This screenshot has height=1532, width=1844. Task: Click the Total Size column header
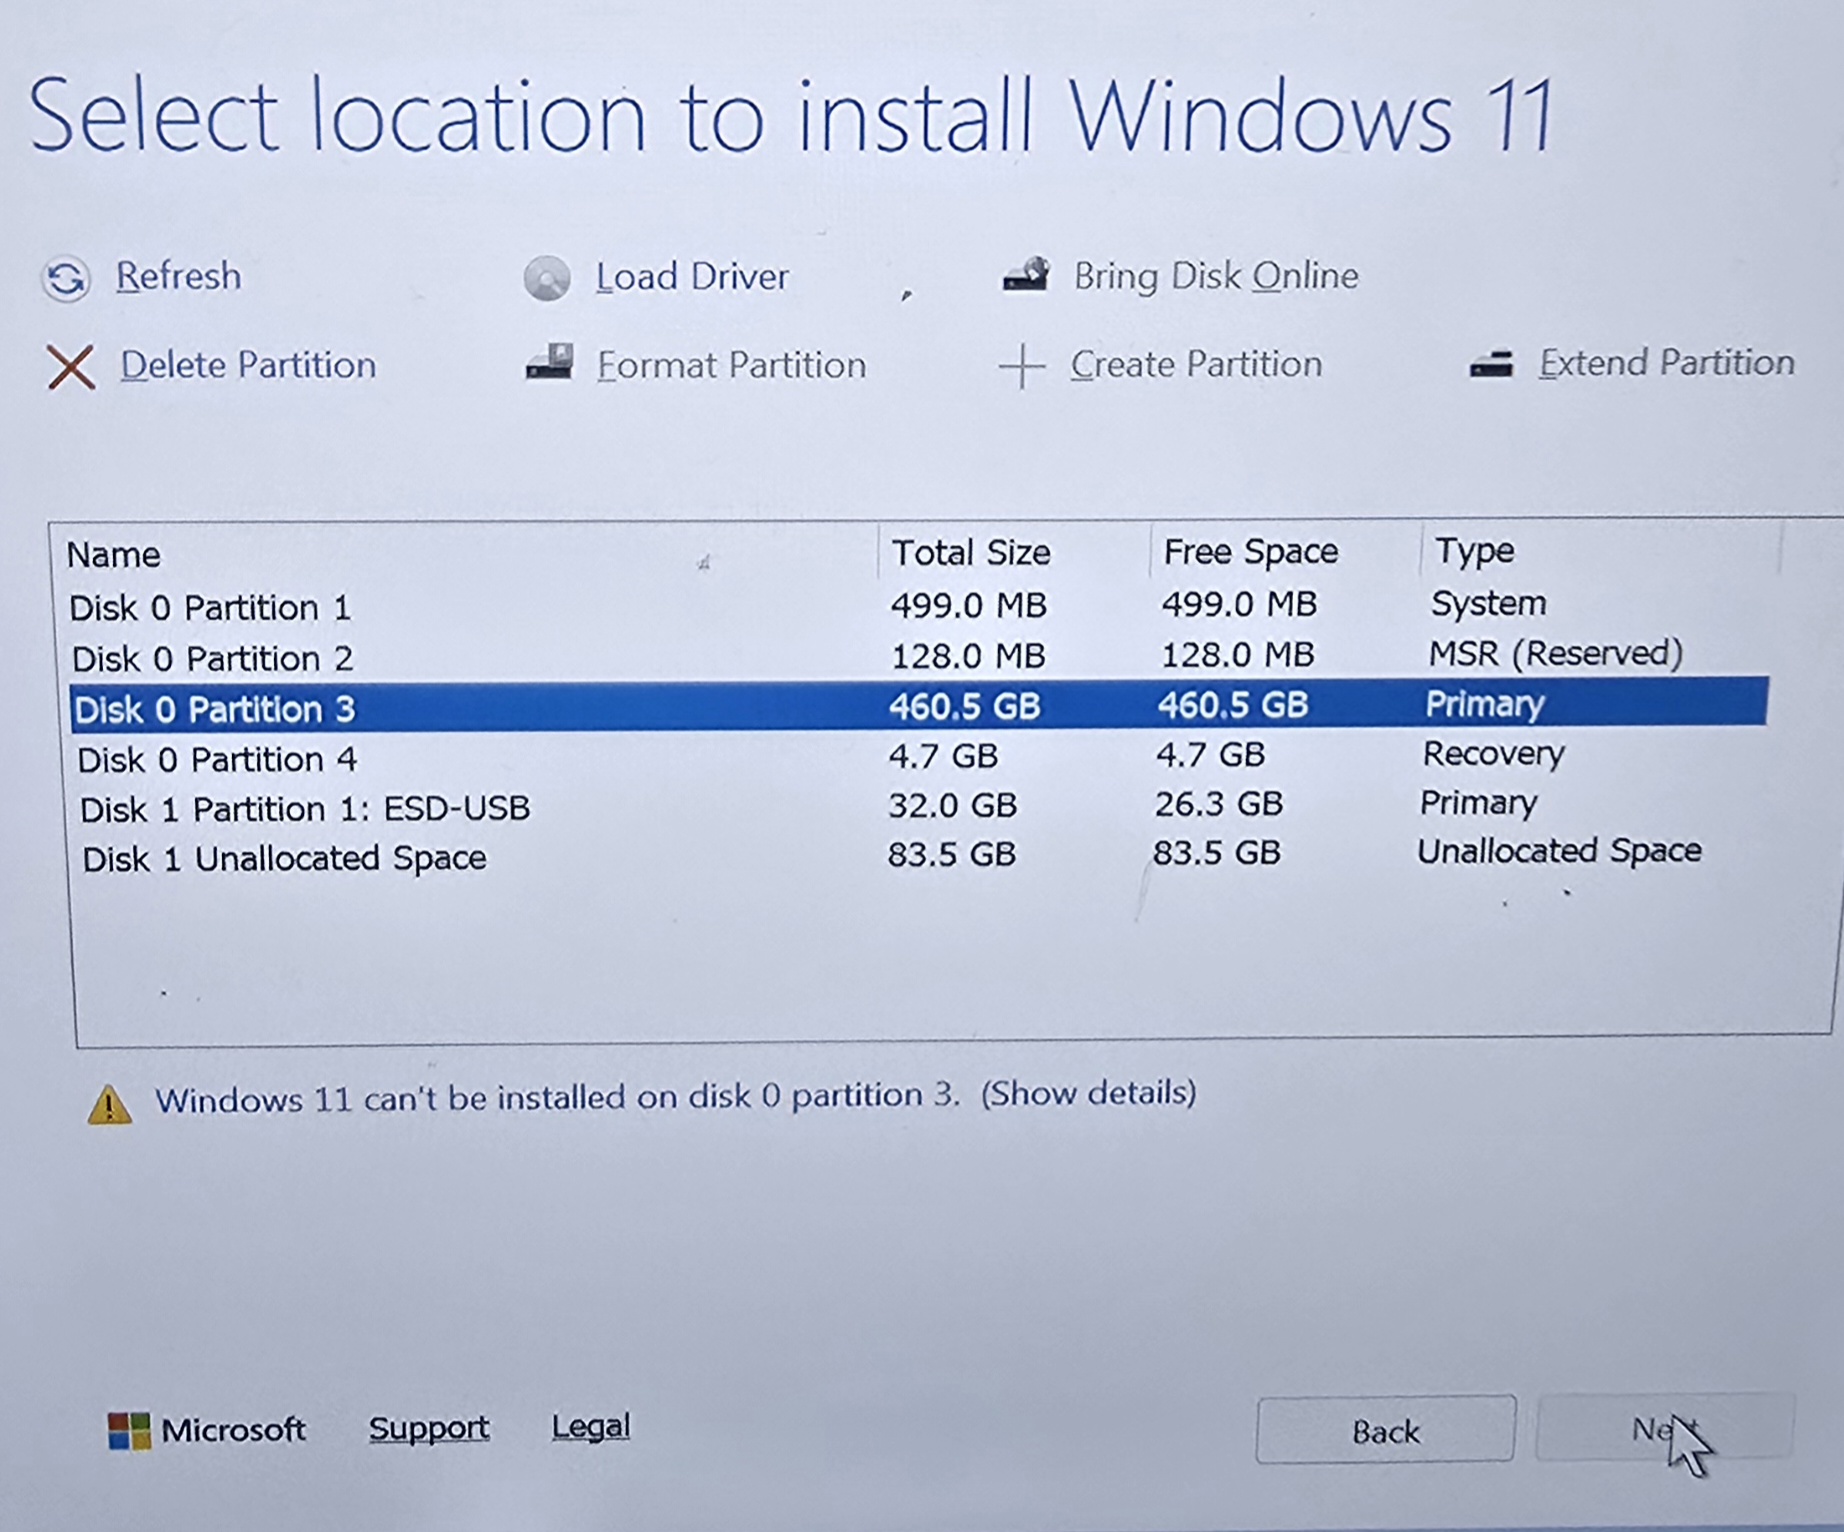click(971, 552)
